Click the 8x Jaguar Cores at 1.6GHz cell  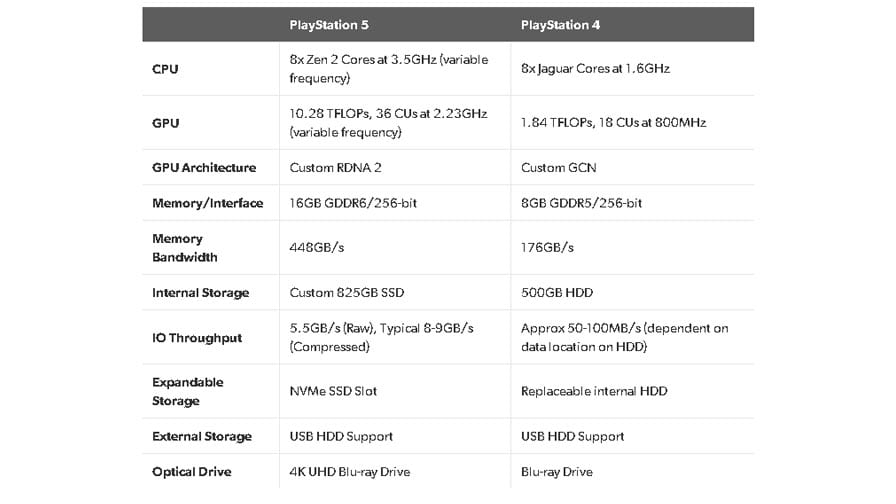[x=595, y=69]
